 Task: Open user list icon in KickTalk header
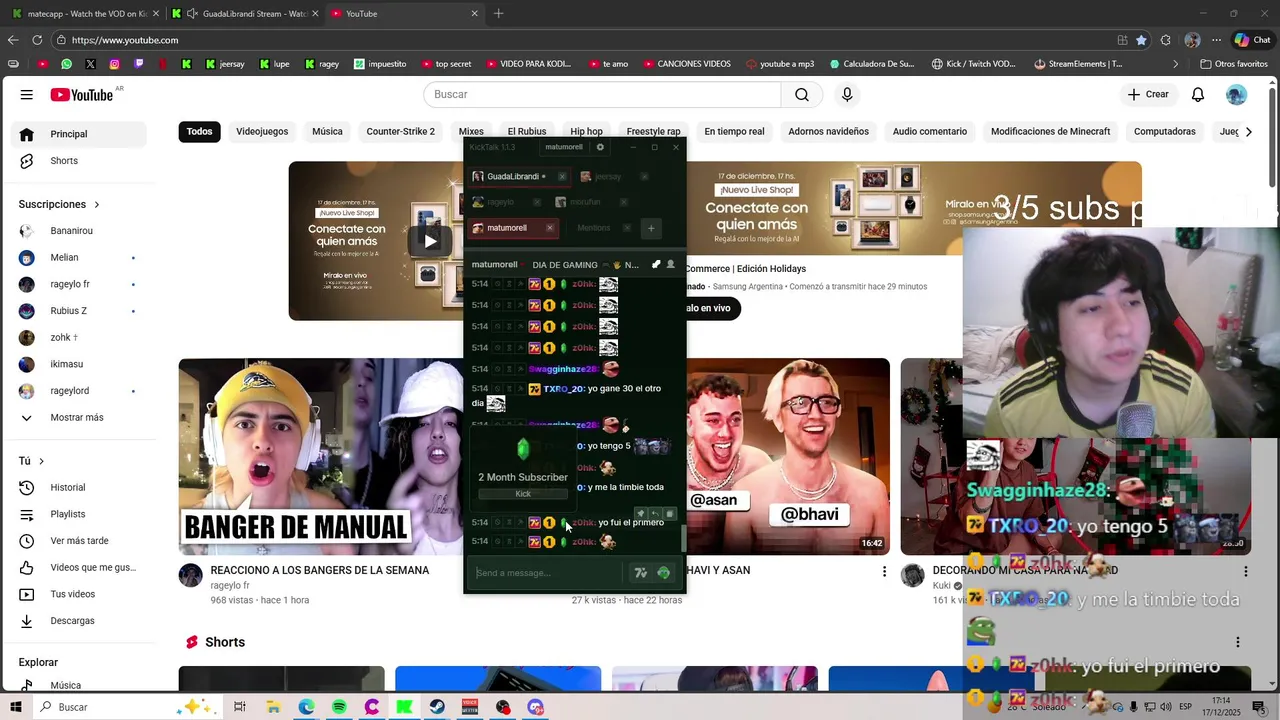(670, 264)
